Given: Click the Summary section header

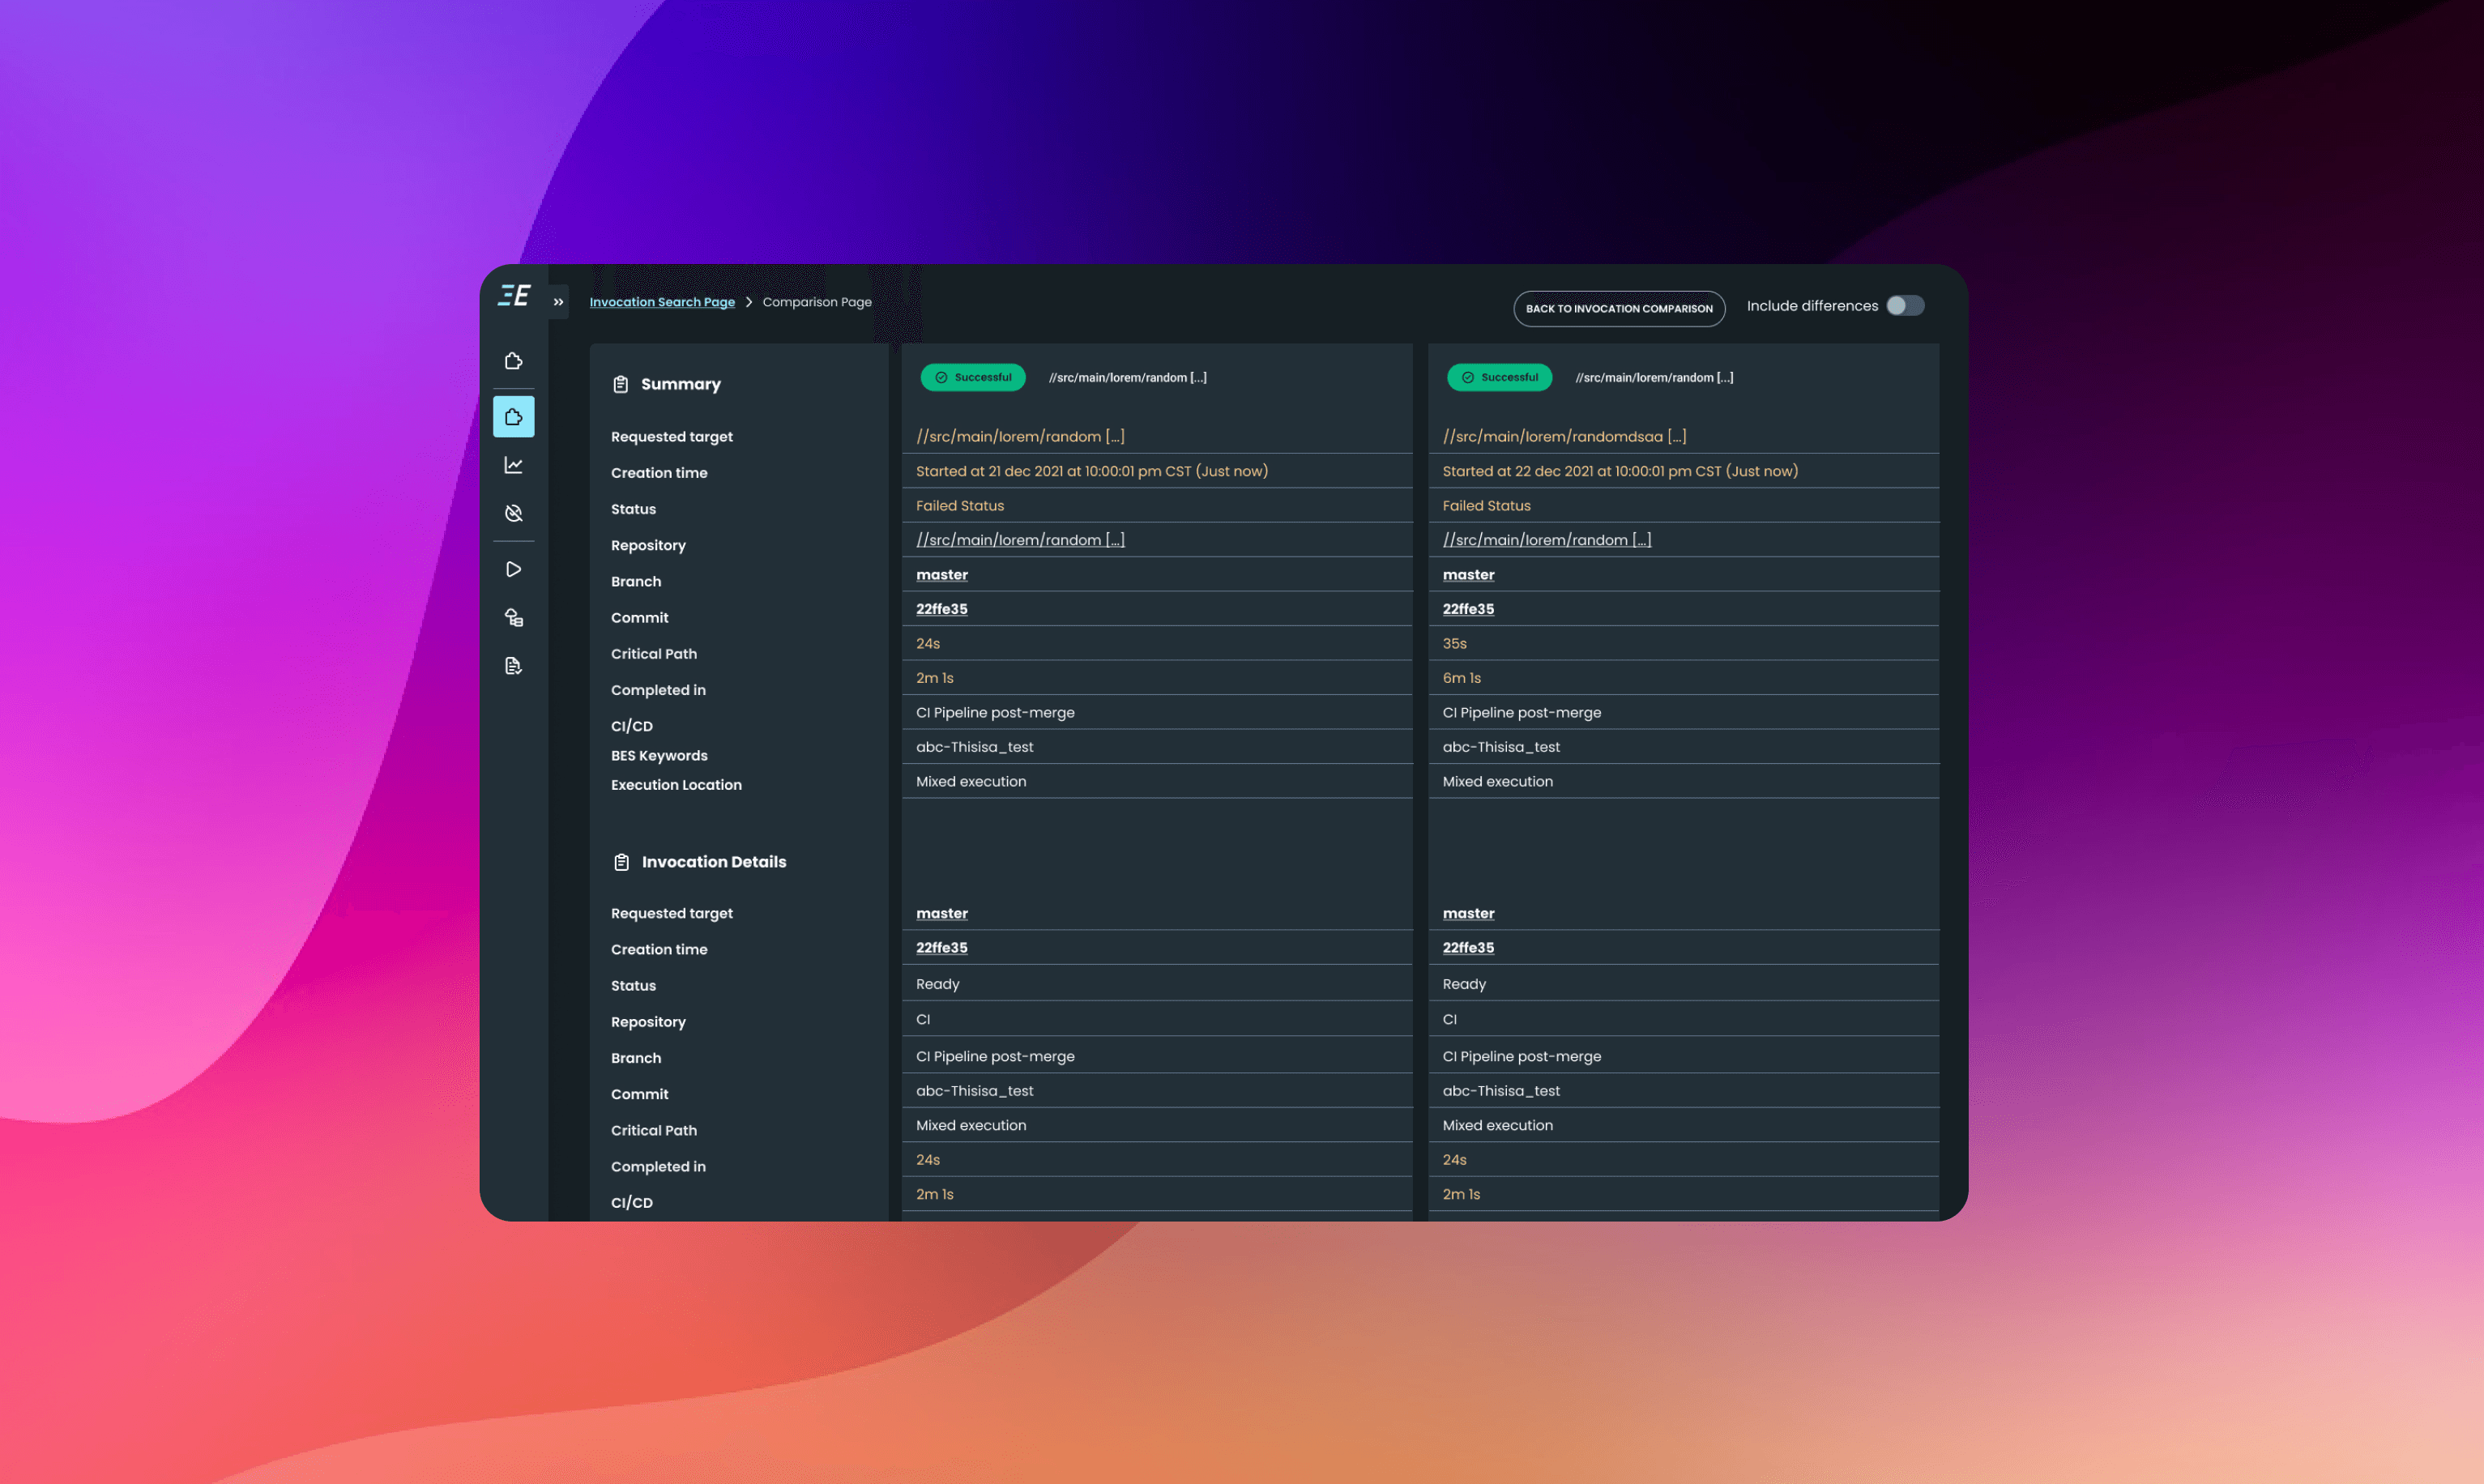Looking at the screenshot, I should point(680,384).
